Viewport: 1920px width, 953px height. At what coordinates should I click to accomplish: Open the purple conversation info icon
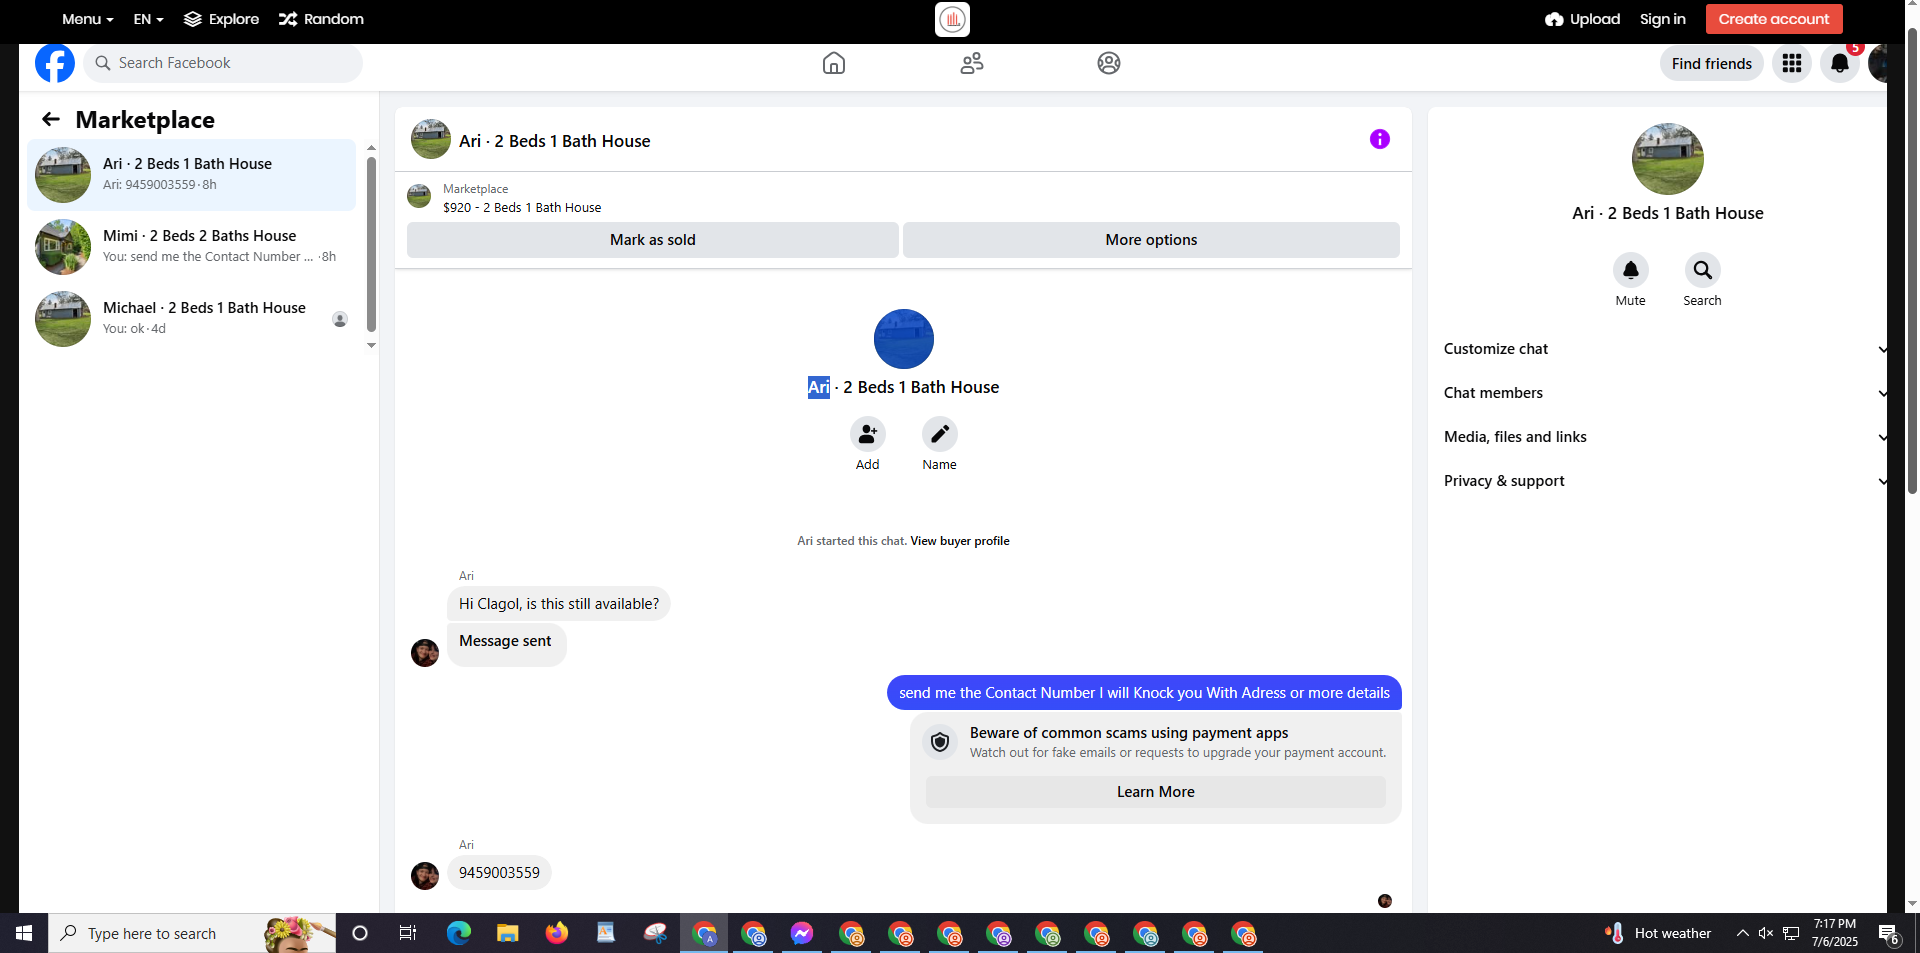[1380, 139]
